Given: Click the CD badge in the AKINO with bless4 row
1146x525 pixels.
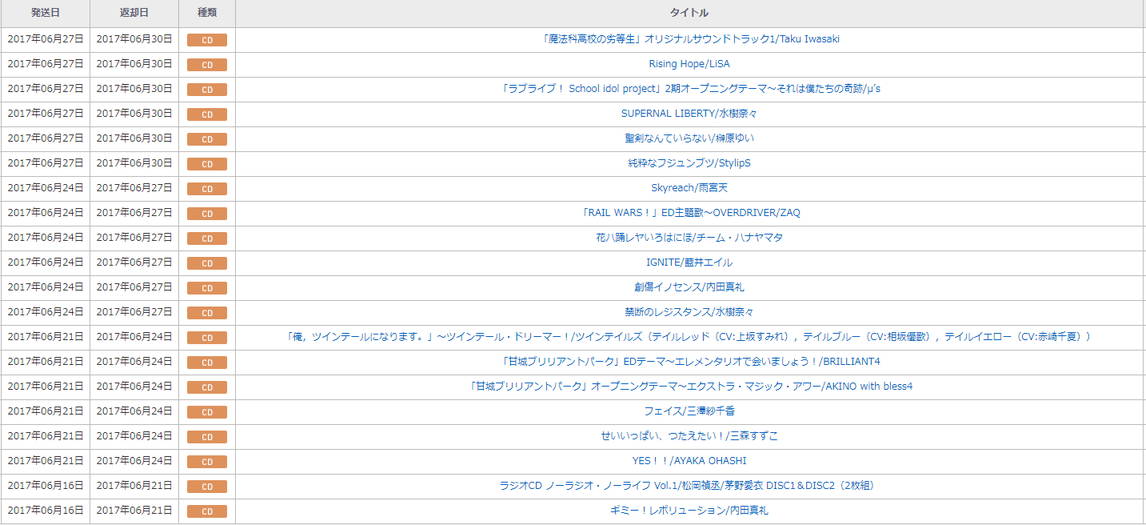Looking at the screenshot, I should 207,387.
